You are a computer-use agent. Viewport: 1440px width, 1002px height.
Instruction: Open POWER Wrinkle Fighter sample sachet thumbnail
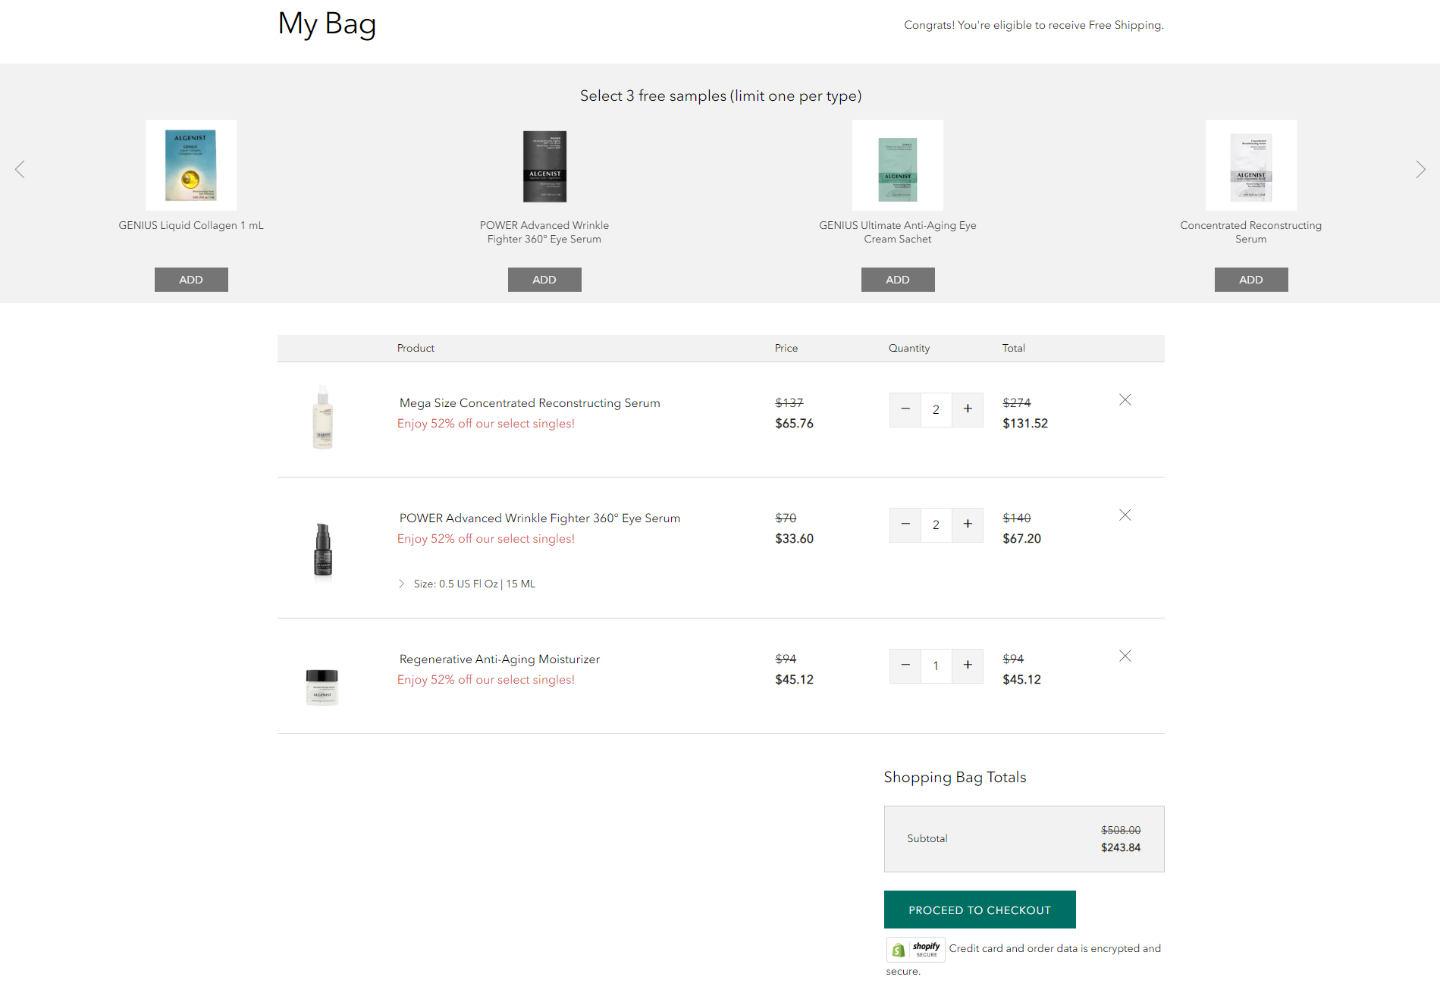coord(544,166)
